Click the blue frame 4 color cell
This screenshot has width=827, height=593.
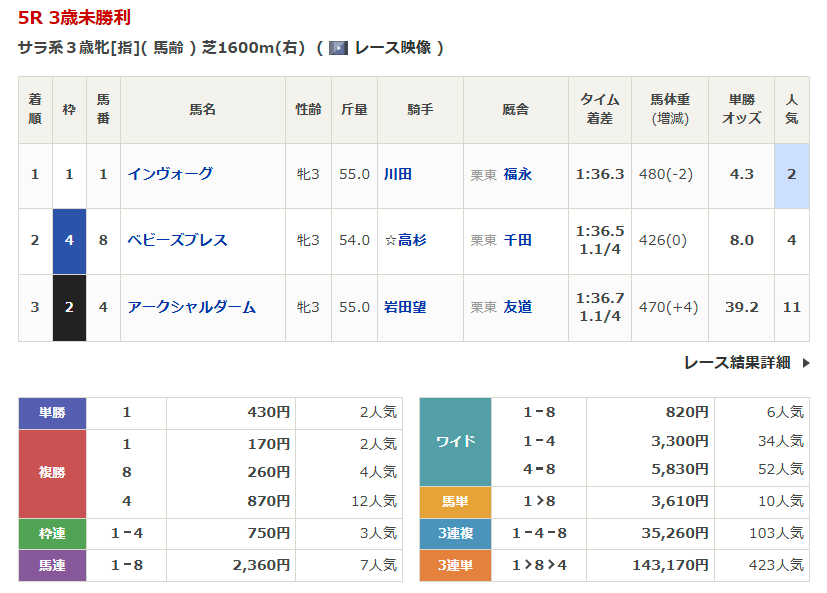coord(69,241)
